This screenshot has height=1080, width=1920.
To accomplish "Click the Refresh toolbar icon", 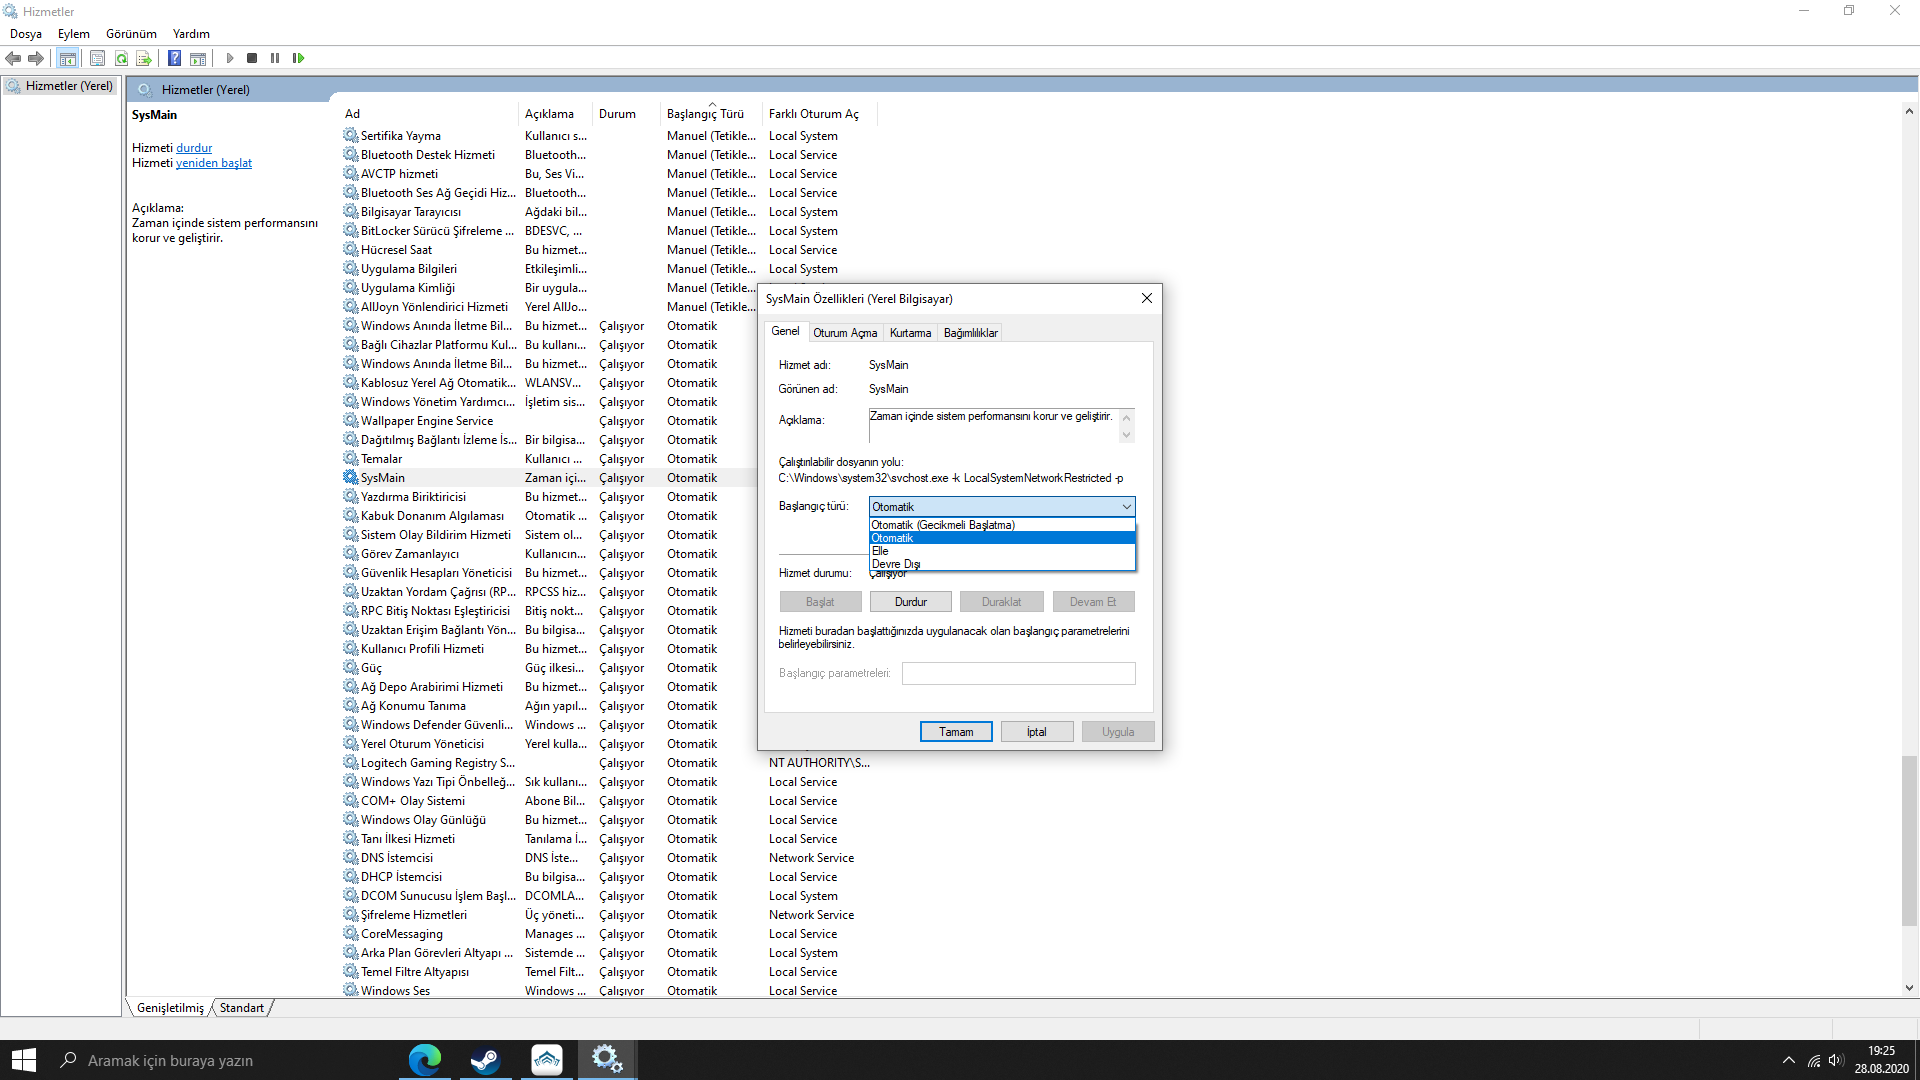I will tap(121, 58).
